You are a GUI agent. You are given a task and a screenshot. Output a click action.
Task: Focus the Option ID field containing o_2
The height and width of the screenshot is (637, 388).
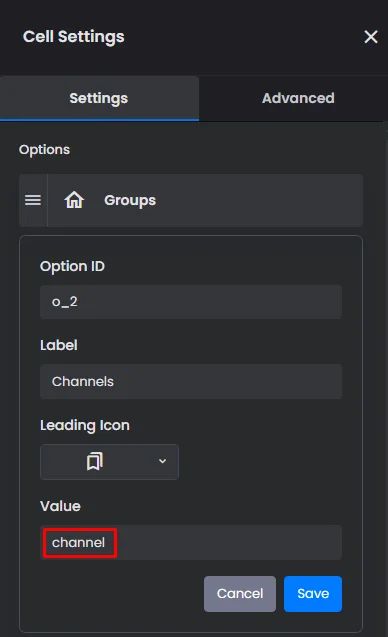pos(191,302)
